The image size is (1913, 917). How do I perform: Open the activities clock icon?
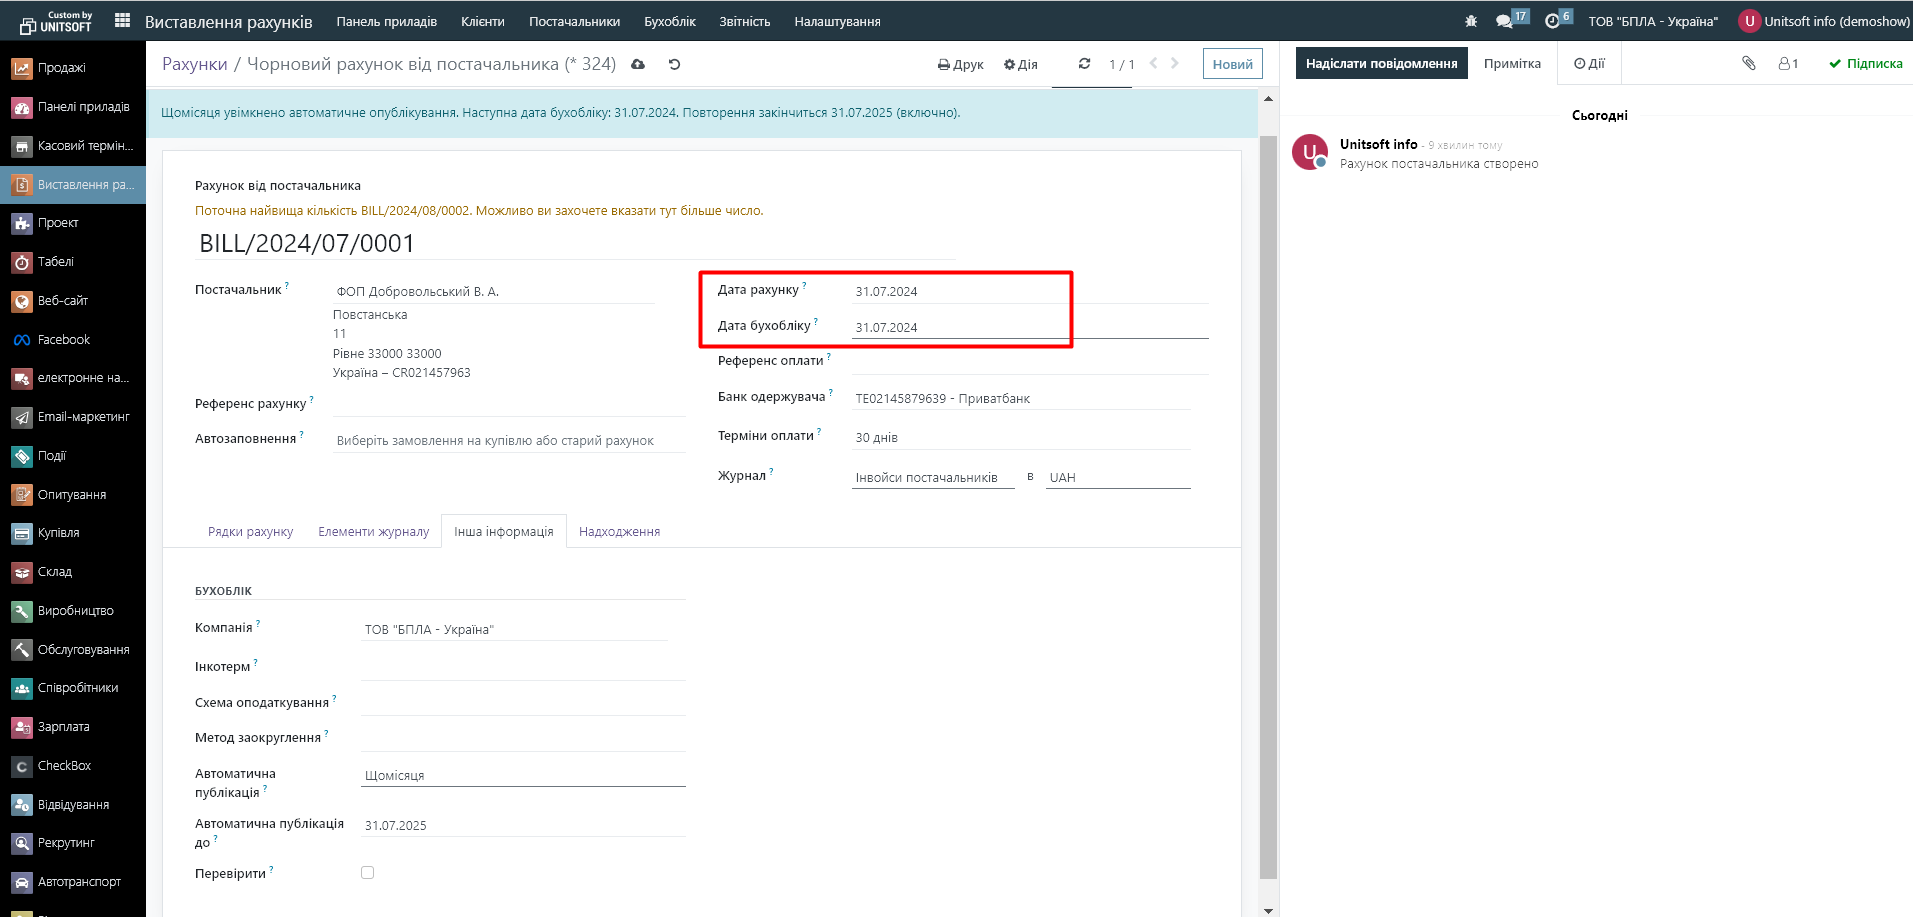point(1552,21)
